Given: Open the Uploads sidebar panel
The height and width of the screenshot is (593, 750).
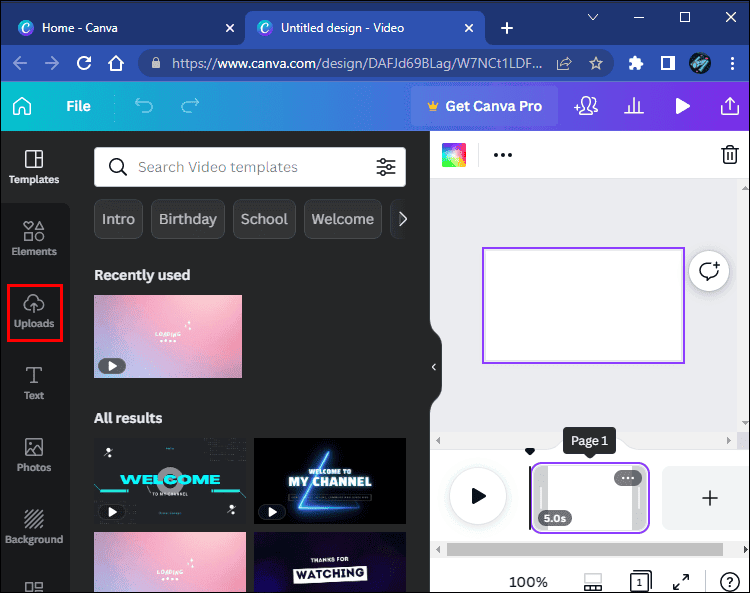Looking at the screenshot, I should tap(34, 312).
